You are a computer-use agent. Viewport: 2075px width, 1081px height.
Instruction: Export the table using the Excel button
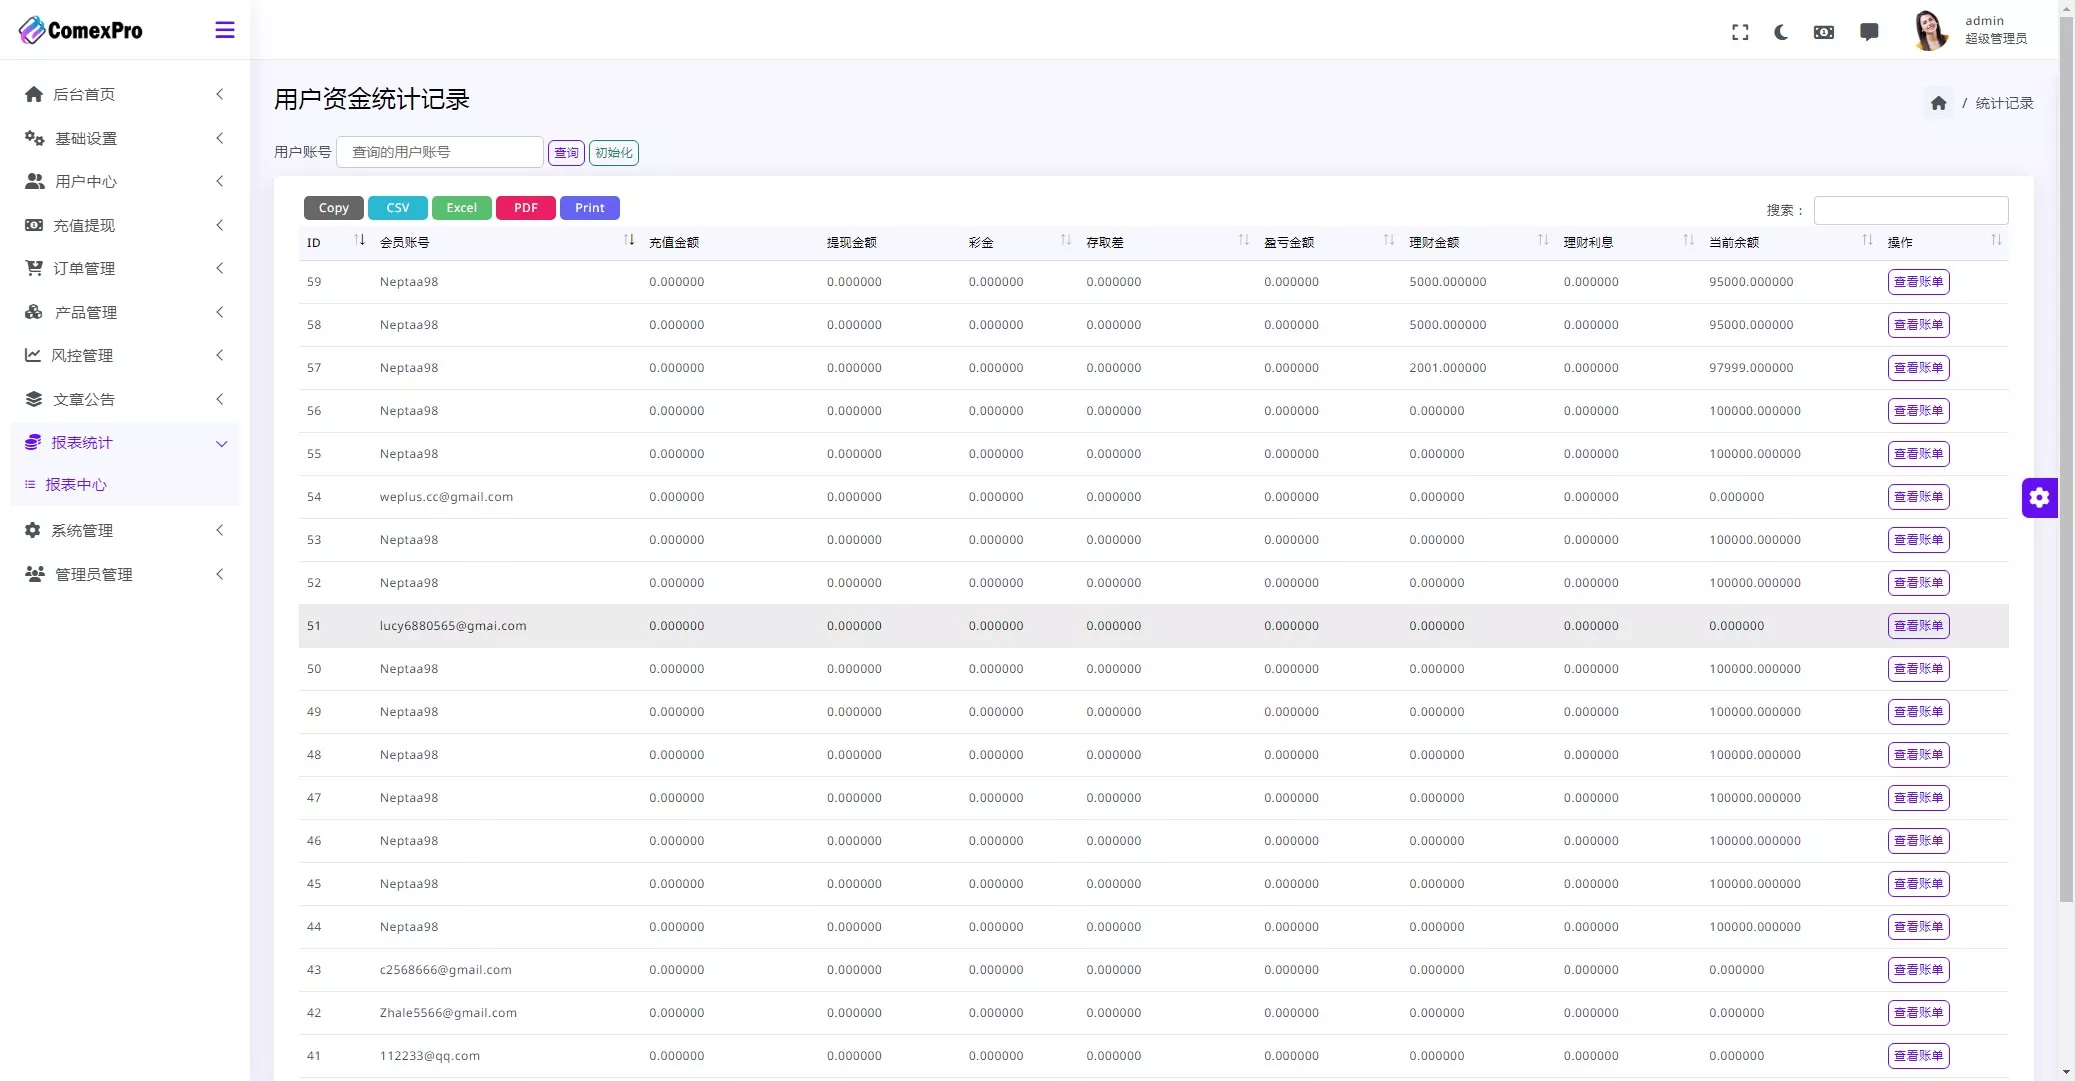tap(461, 208)
